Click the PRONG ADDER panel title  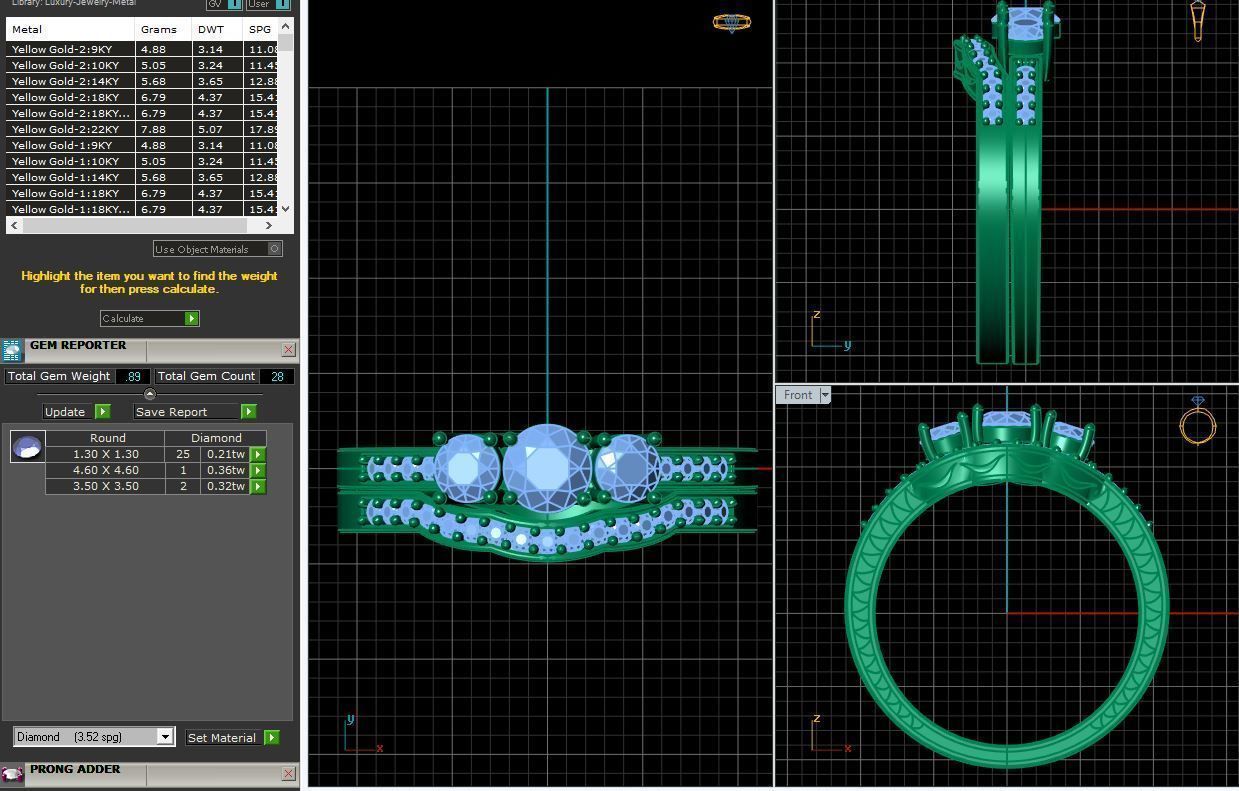click(x=75, y=770)
